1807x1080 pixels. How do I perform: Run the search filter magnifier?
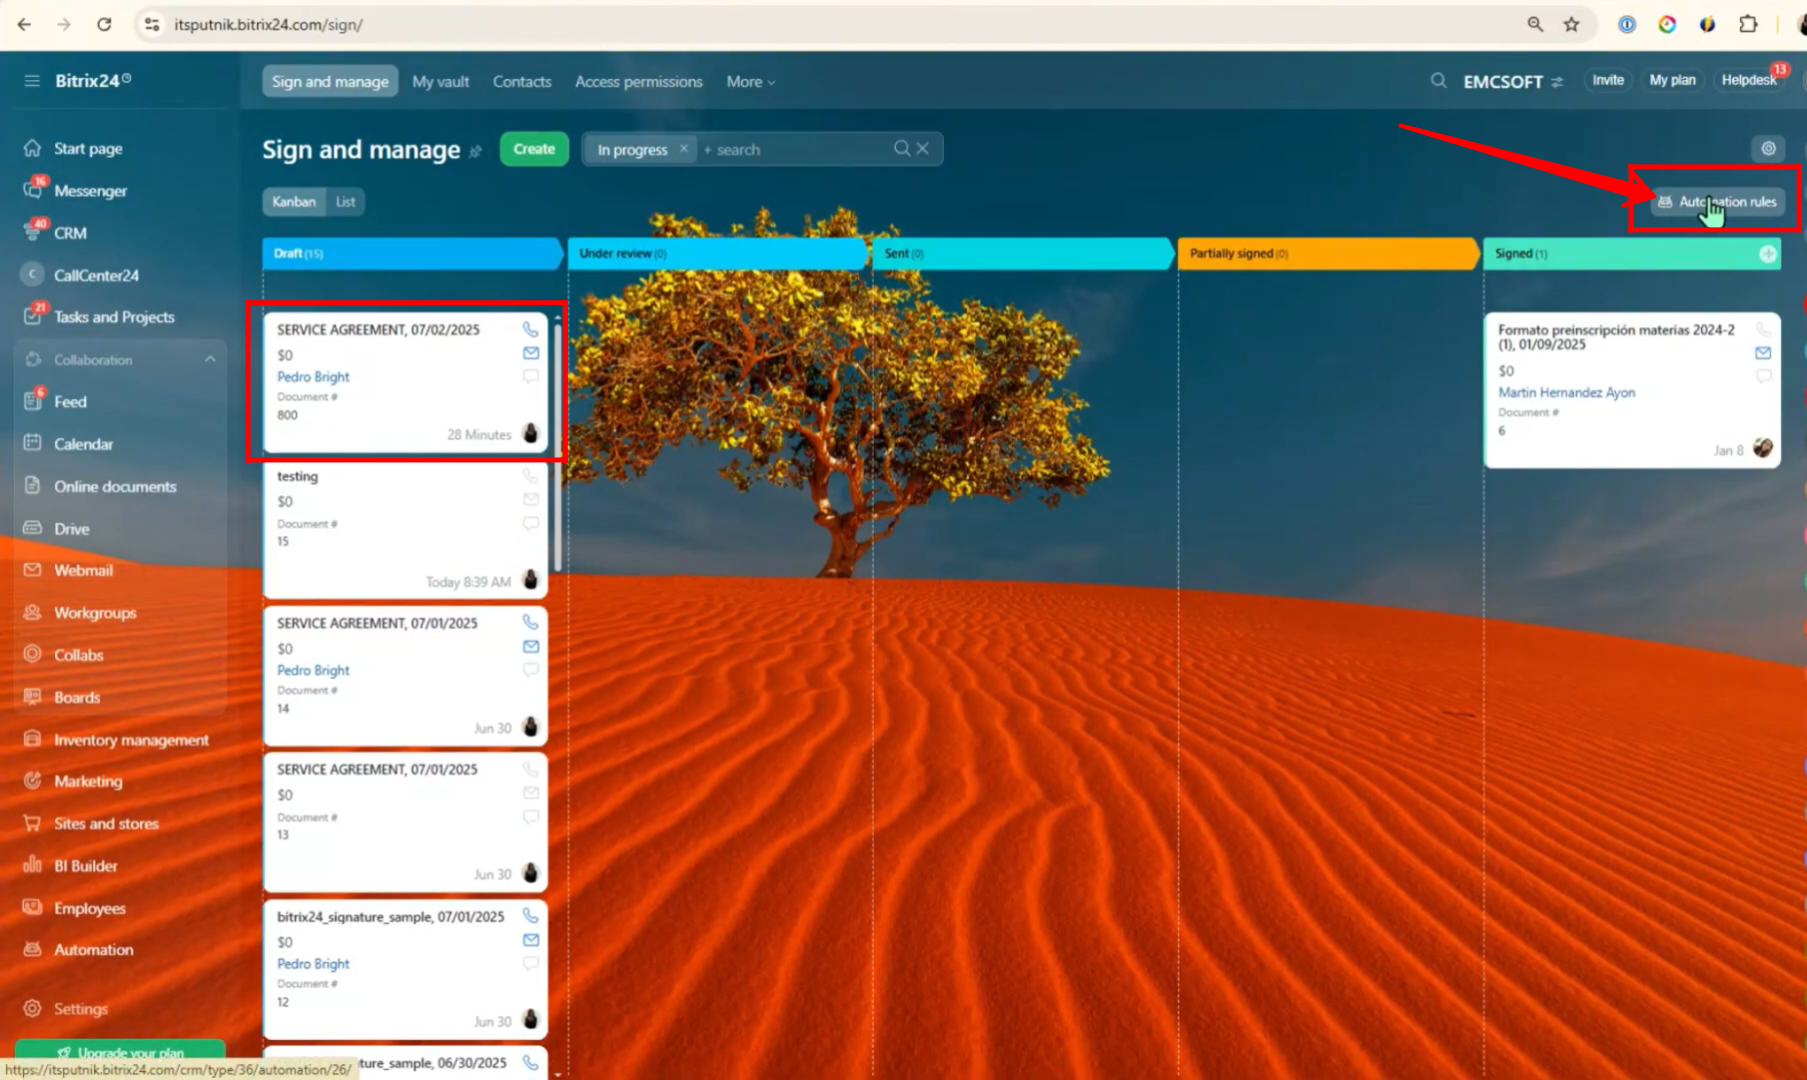pos(902,149)
